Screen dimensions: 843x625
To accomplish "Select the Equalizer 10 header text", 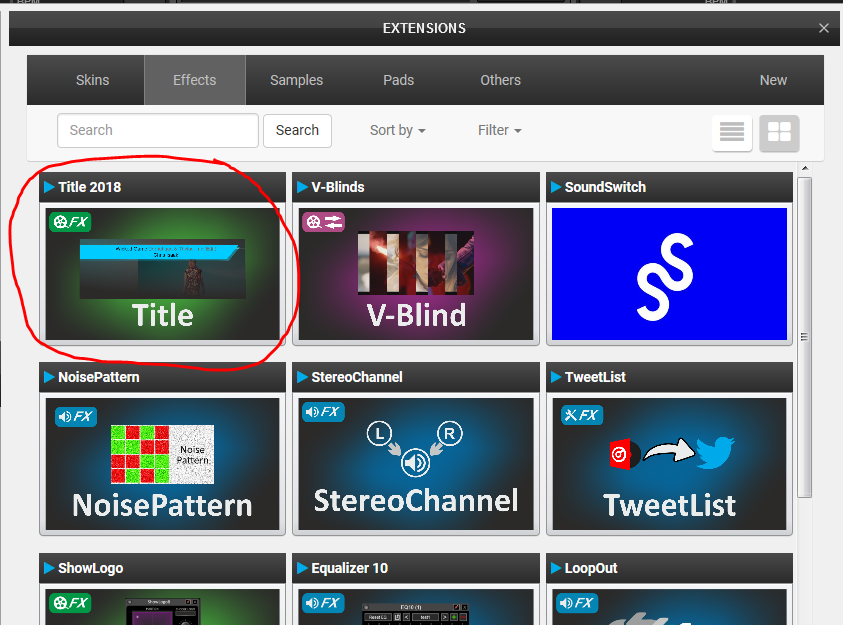I will pyautogui.click(x=350, y=568).
